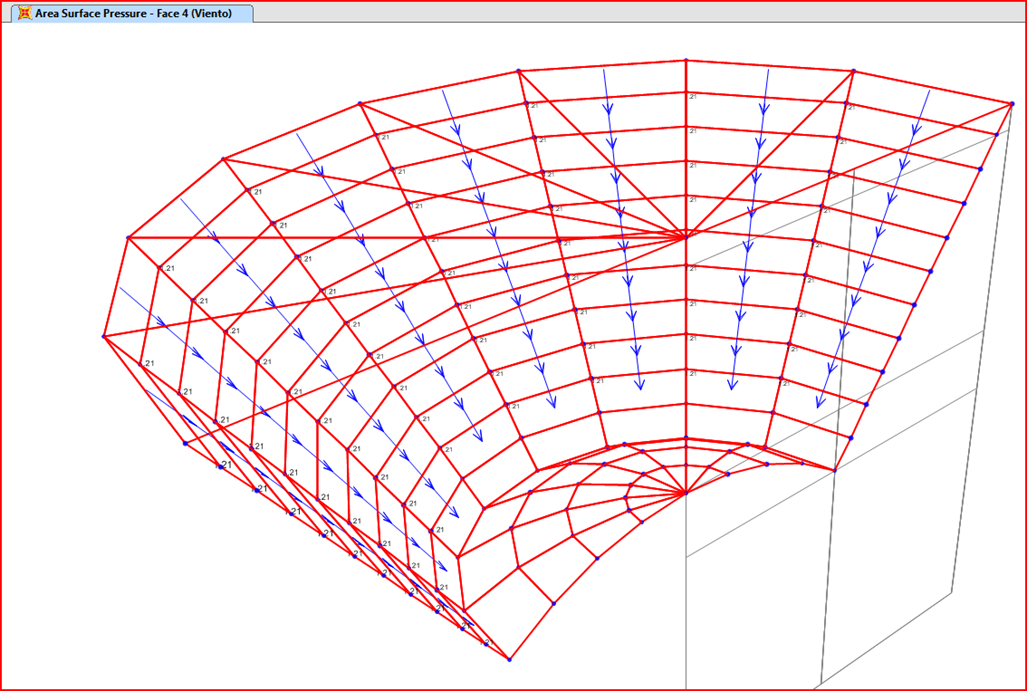
Task: Click the top-edge joint left of the central vertical
Action: pyautogui.click(x=518, y=71)
